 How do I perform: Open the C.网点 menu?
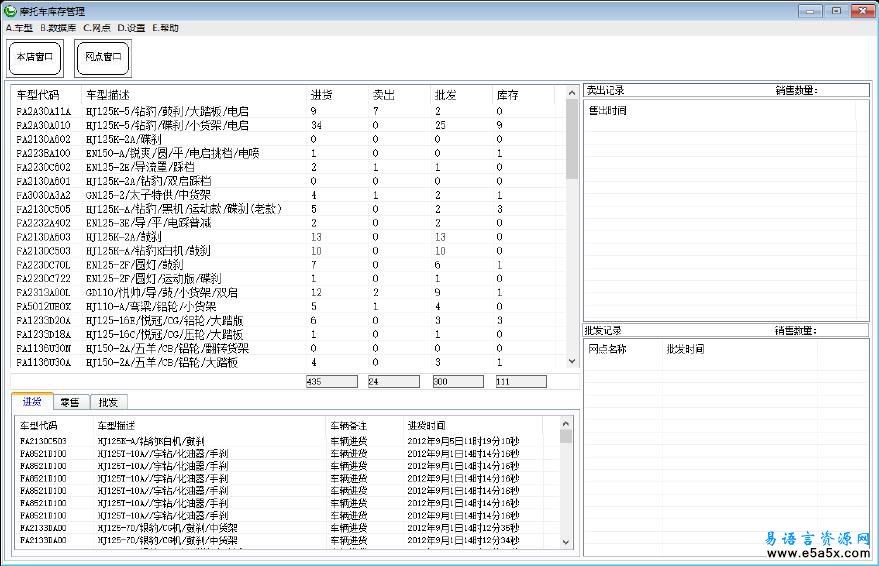pos(96,28)
